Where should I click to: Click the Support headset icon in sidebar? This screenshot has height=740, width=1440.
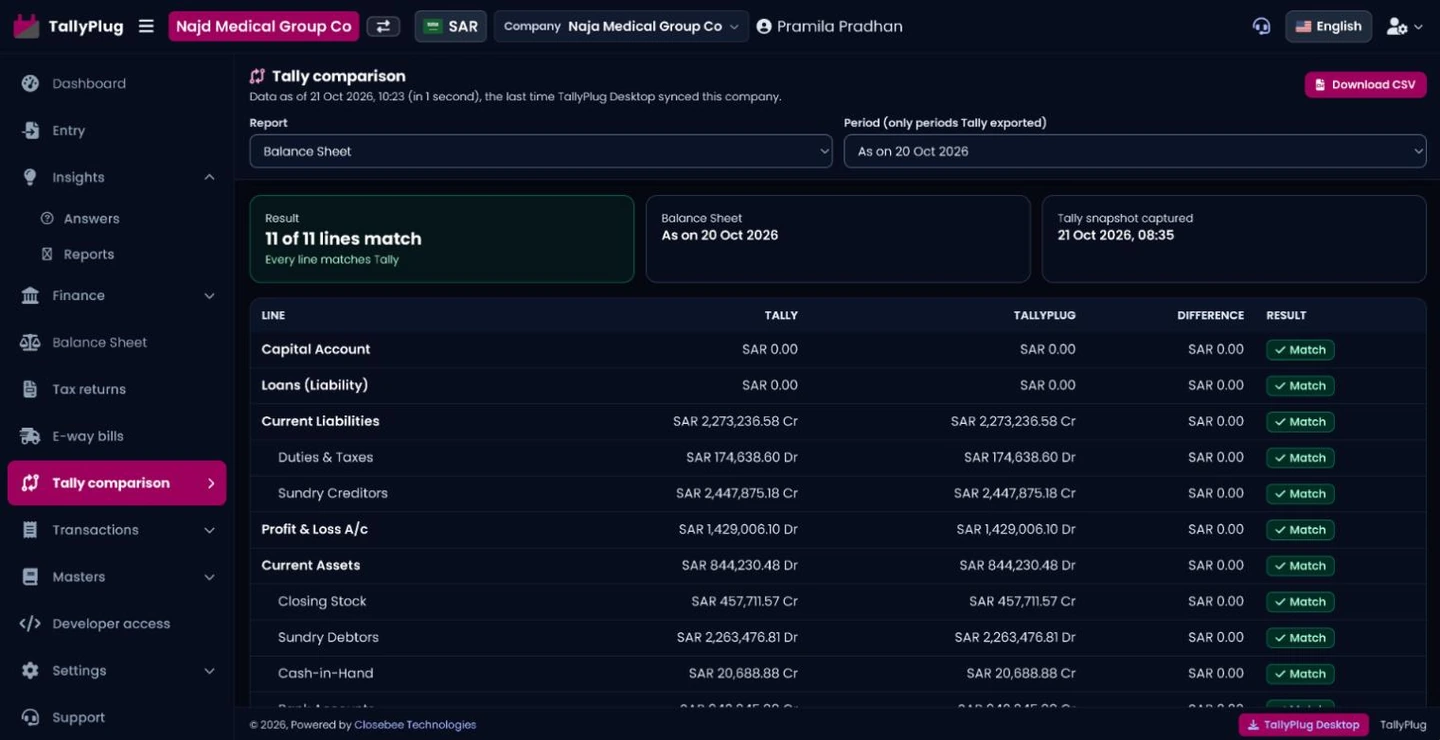click(30, 718)
